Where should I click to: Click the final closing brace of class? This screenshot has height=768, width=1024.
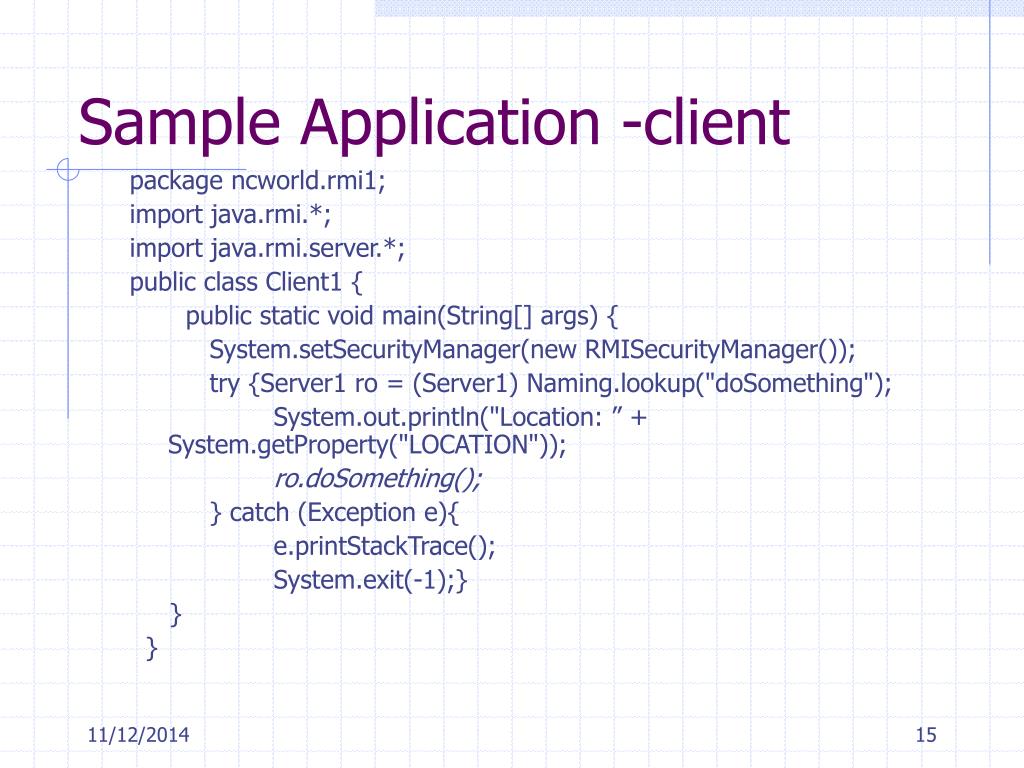coord(152,648)
